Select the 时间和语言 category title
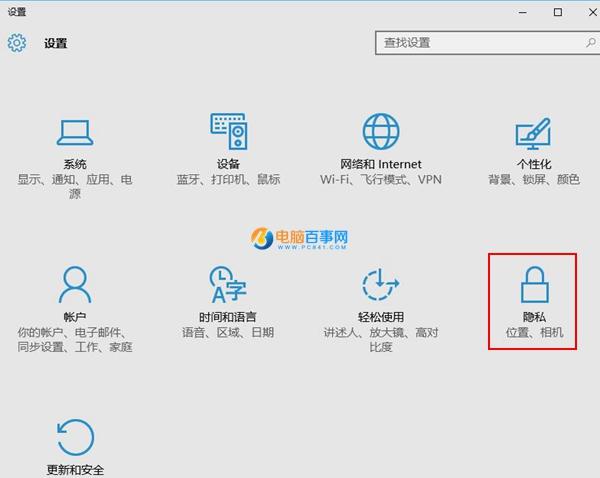The width and height of the screenshot is (600, 478). click(x=228, y=317)
